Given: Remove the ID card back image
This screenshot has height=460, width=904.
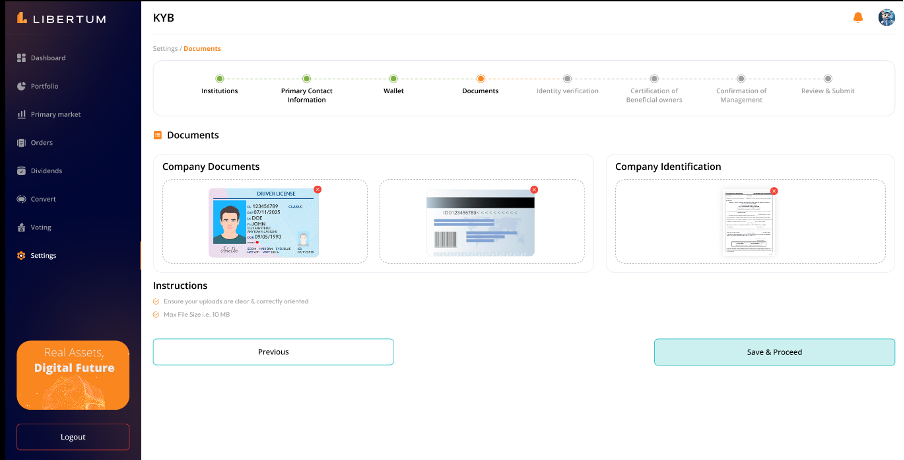Looking at the screenshot, I should coord(534,189).
